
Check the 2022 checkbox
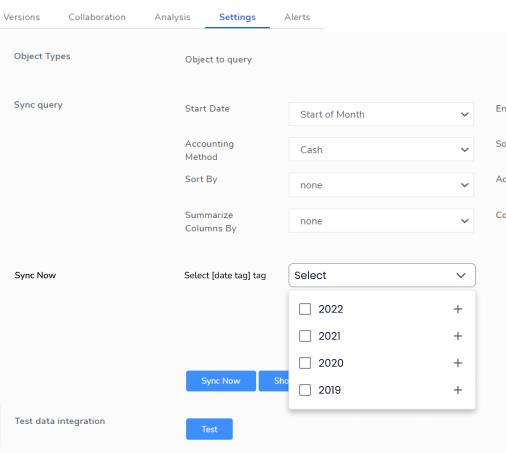(x=305, y=309)
